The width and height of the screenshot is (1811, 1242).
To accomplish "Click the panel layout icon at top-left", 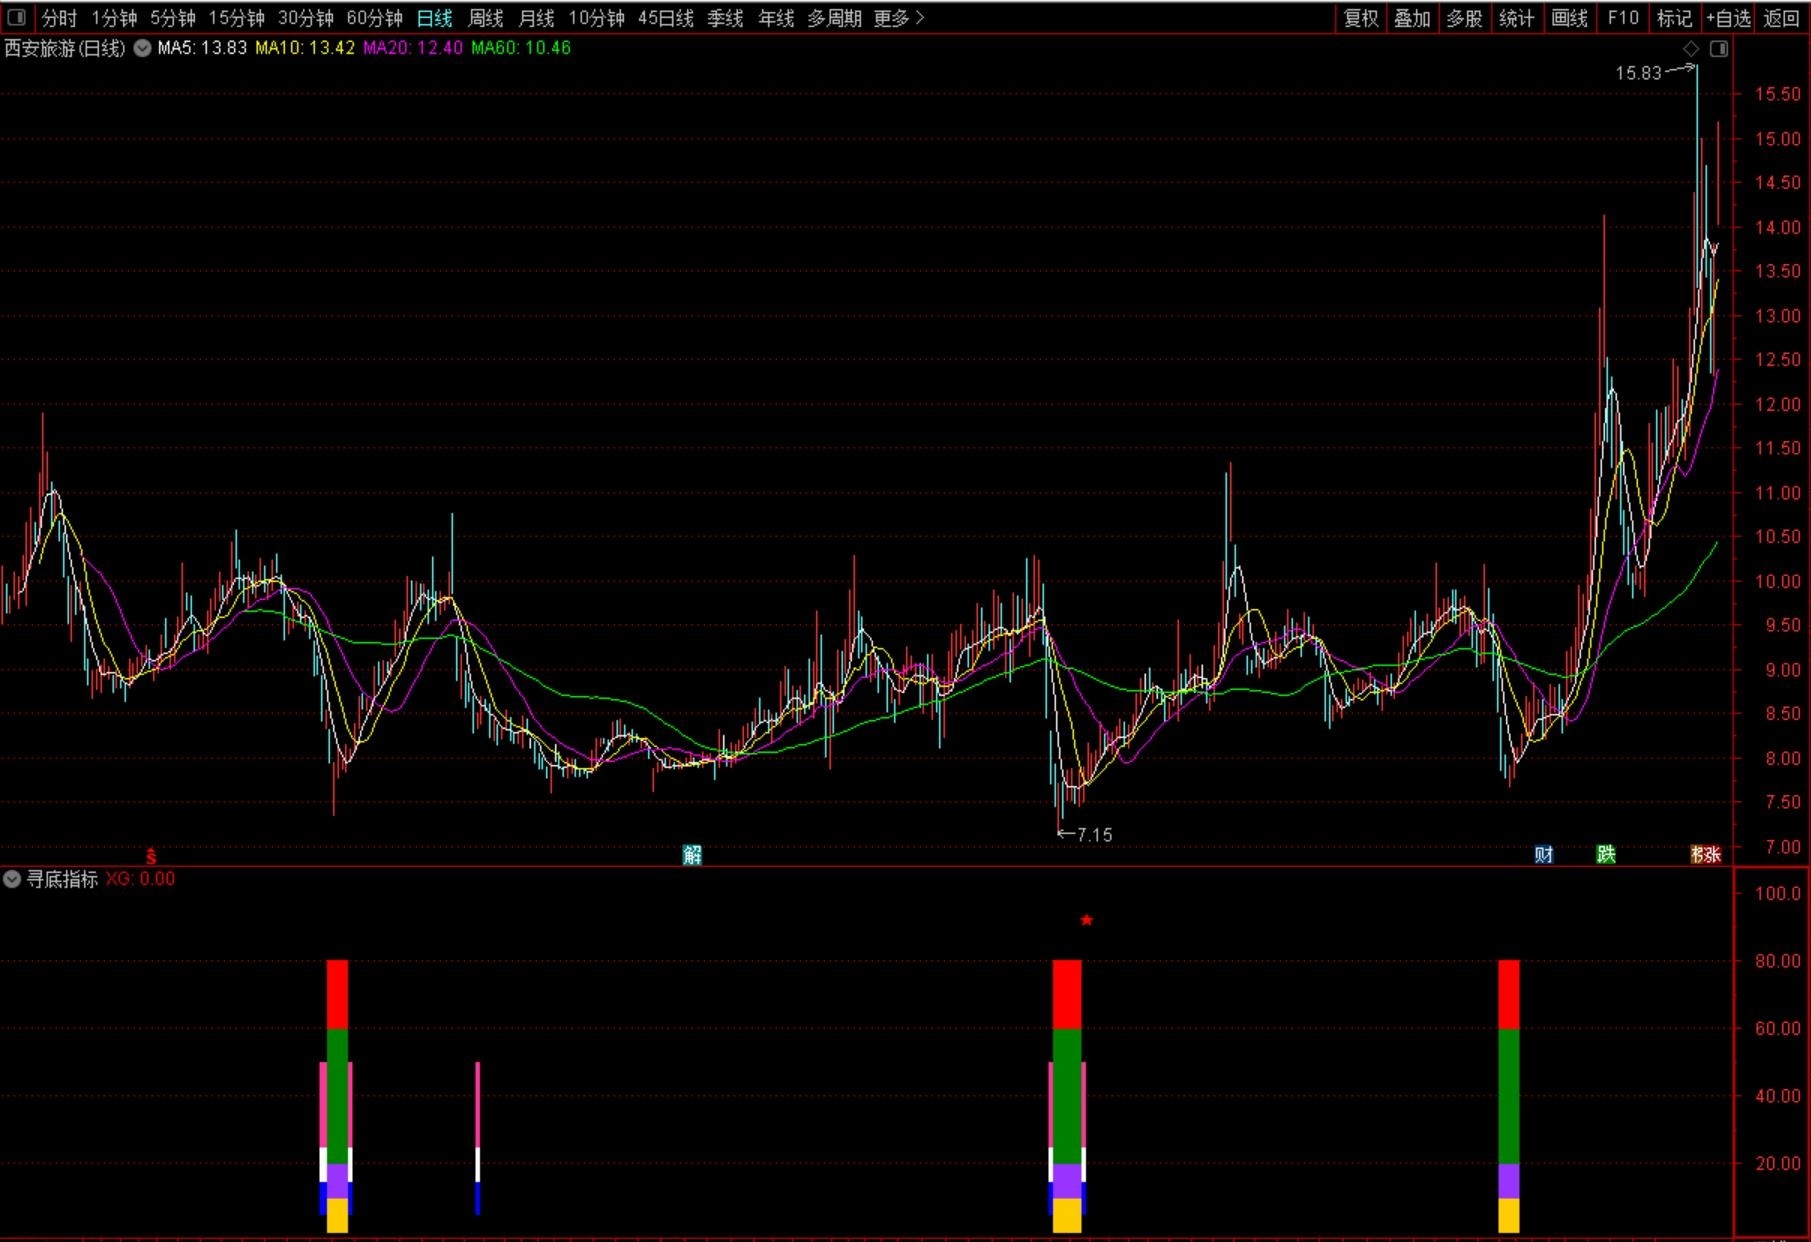I will pos(16,17).
